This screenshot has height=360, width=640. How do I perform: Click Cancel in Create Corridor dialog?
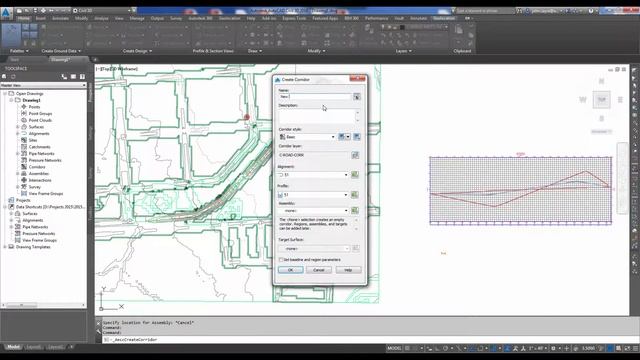(319, 270)
